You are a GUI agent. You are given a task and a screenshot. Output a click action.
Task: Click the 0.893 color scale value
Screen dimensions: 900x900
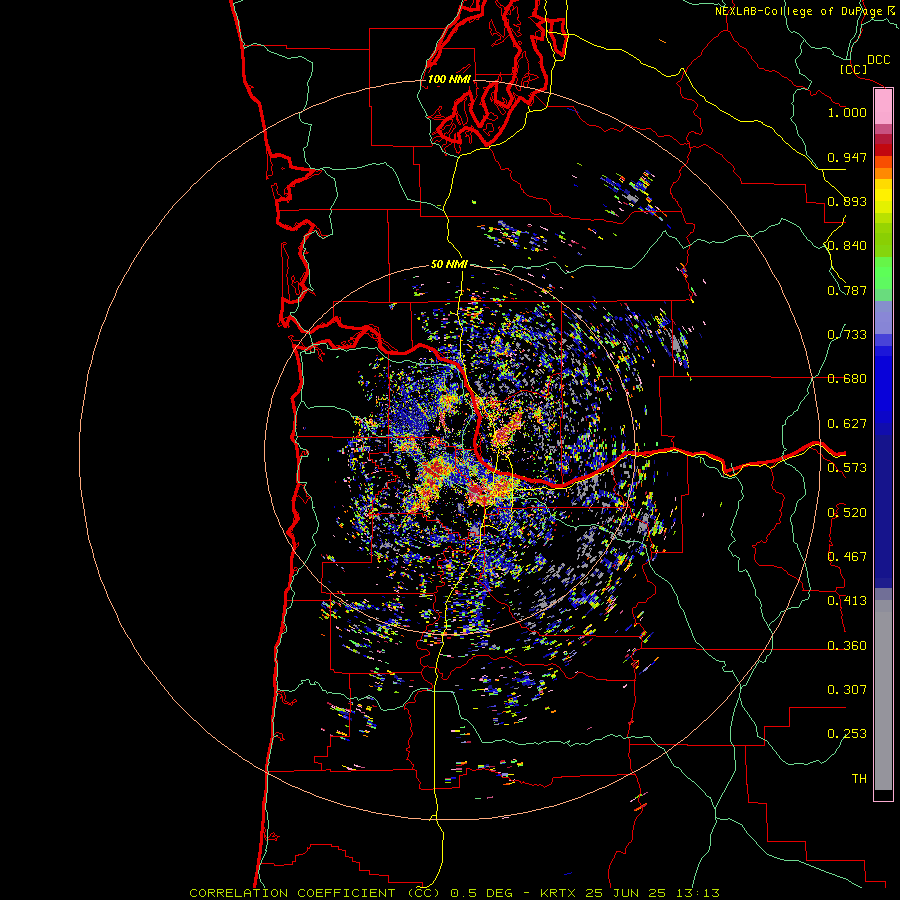tap(847, 201)
